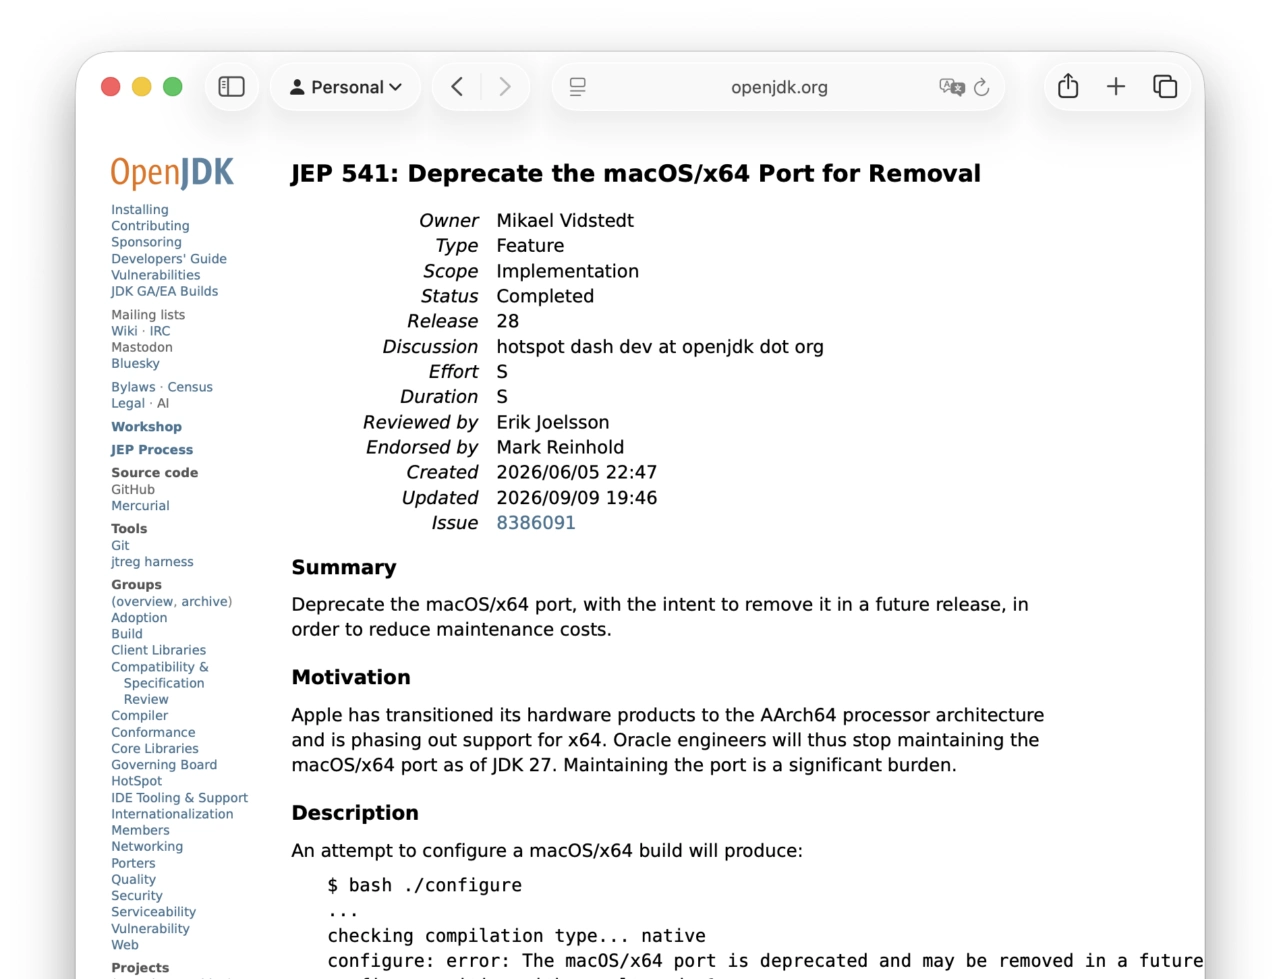
Task: Open the Census link
Action: click(x=190, y=387)
